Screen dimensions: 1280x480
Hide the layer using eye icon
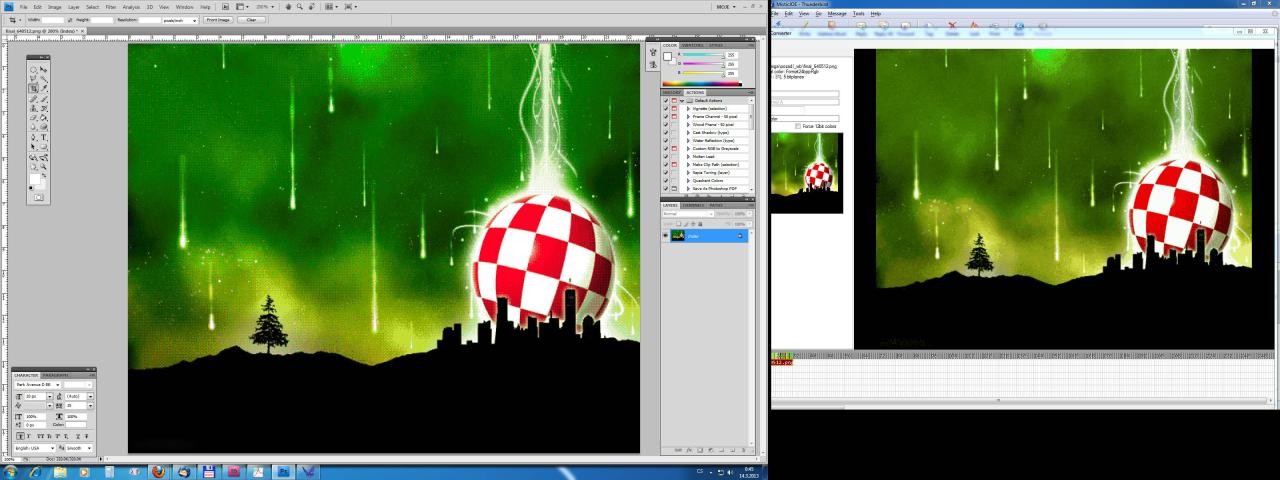click(x=665, y=235)
